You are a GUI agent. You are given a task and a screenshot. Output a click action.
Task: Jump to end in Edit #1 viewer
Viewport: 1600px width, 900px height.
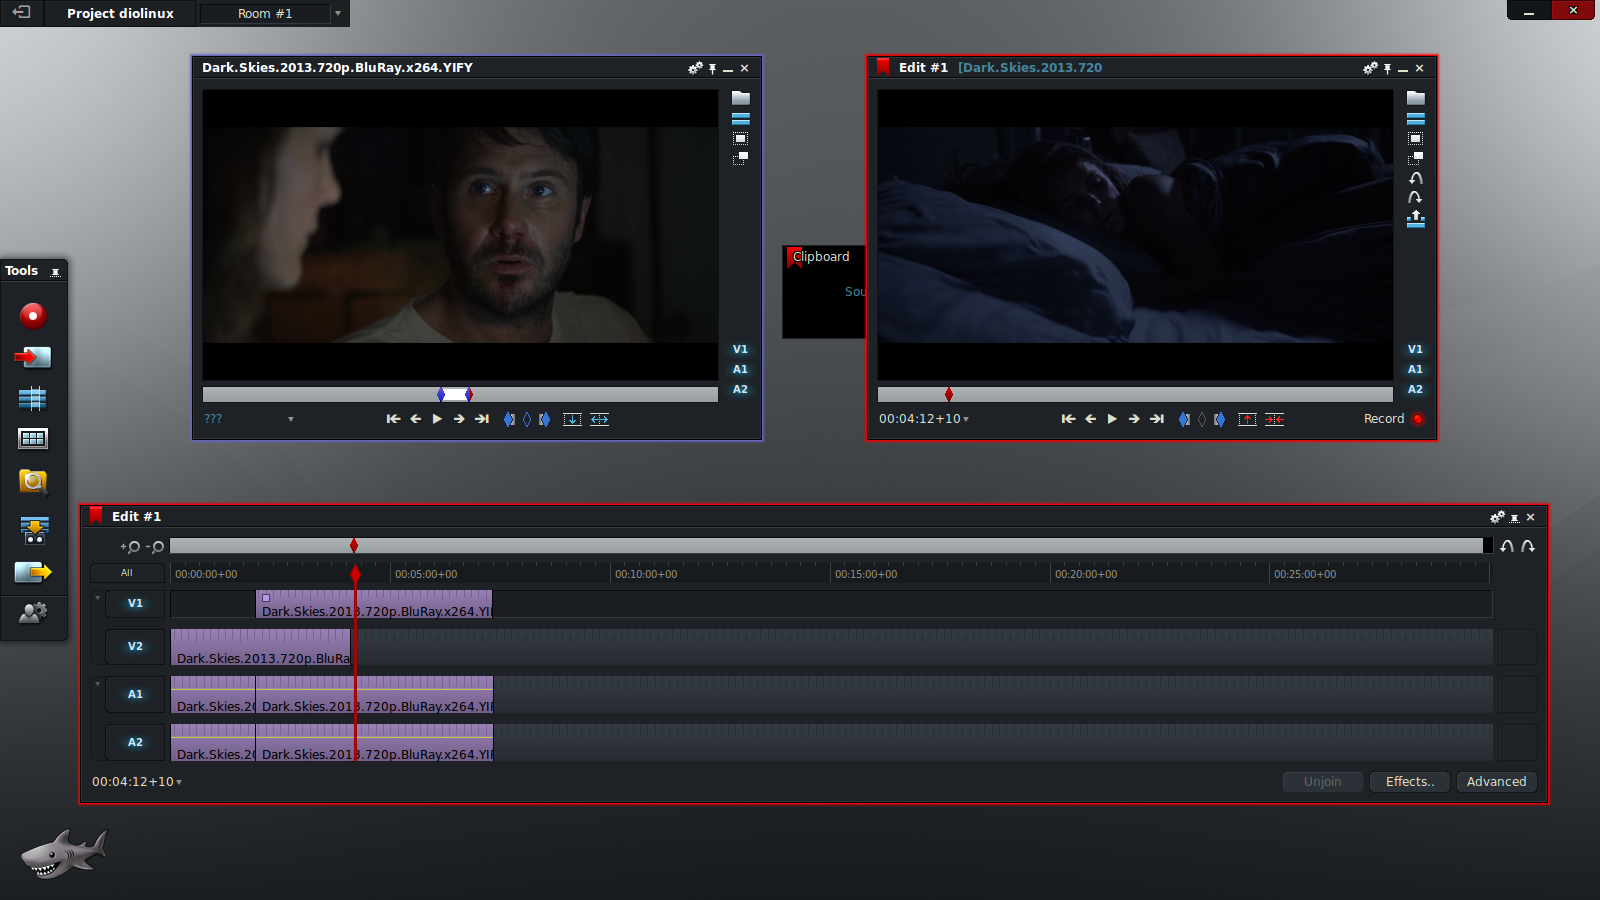point(1157,419)
